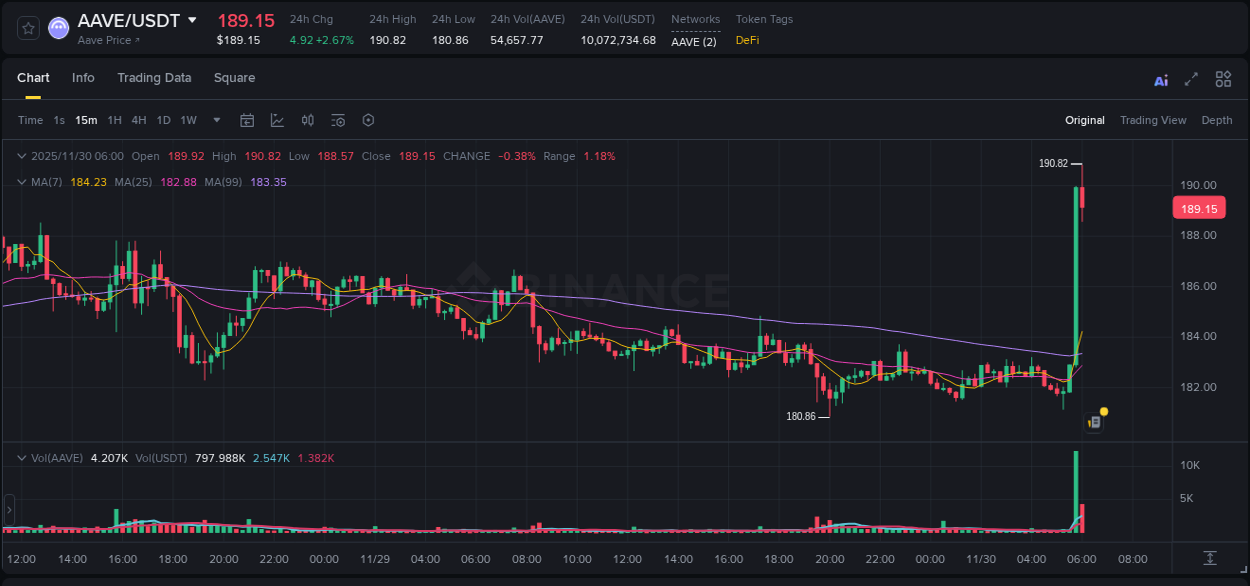Open the chart settings hexagon icon
This screenshot has width=1250, height=586.
pos(367,120)
